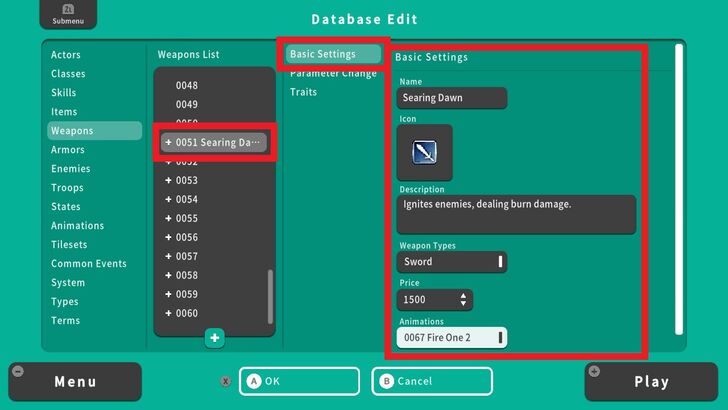Expand the plus icon beside 0055

tap(168, 218)
